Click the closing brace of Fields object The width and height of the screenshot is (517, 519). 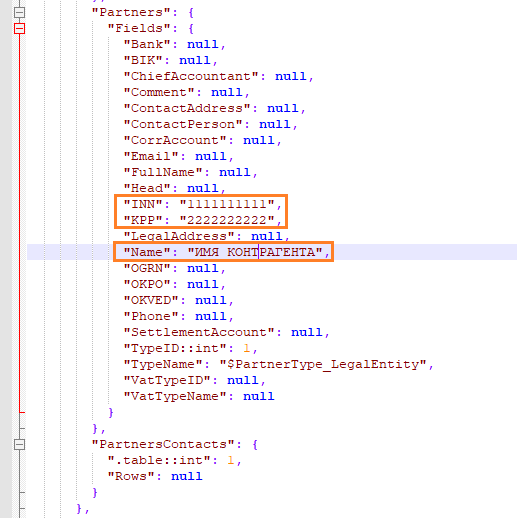(x=111, y=412)
